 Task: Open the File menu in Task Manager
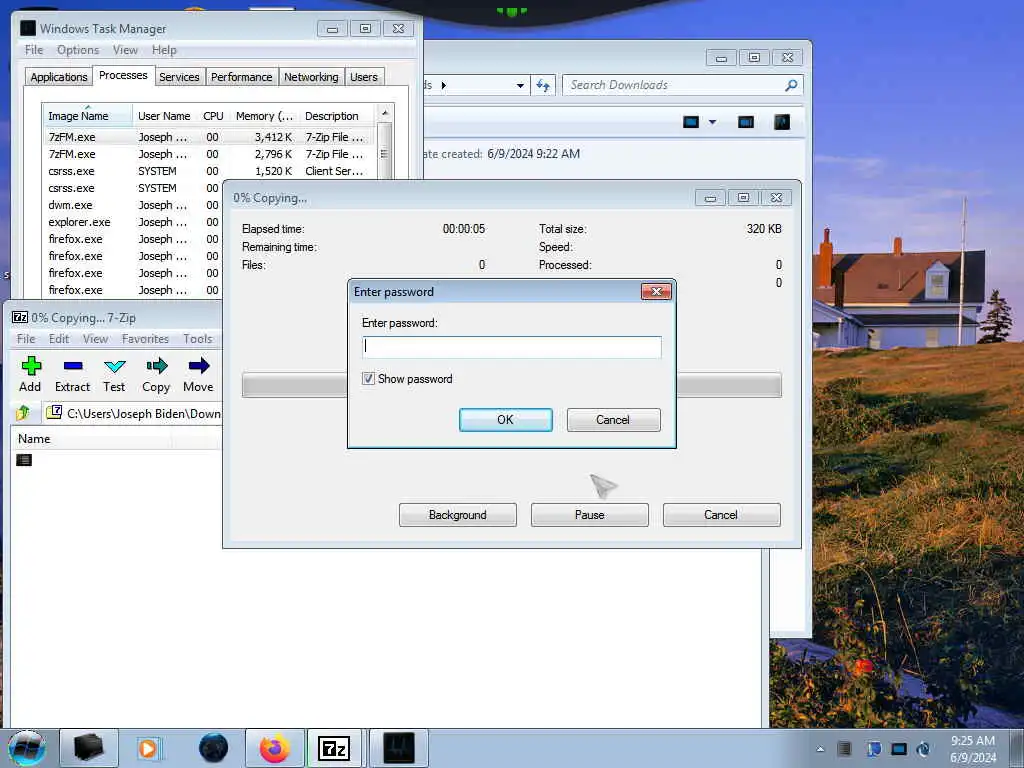[34, 50]
